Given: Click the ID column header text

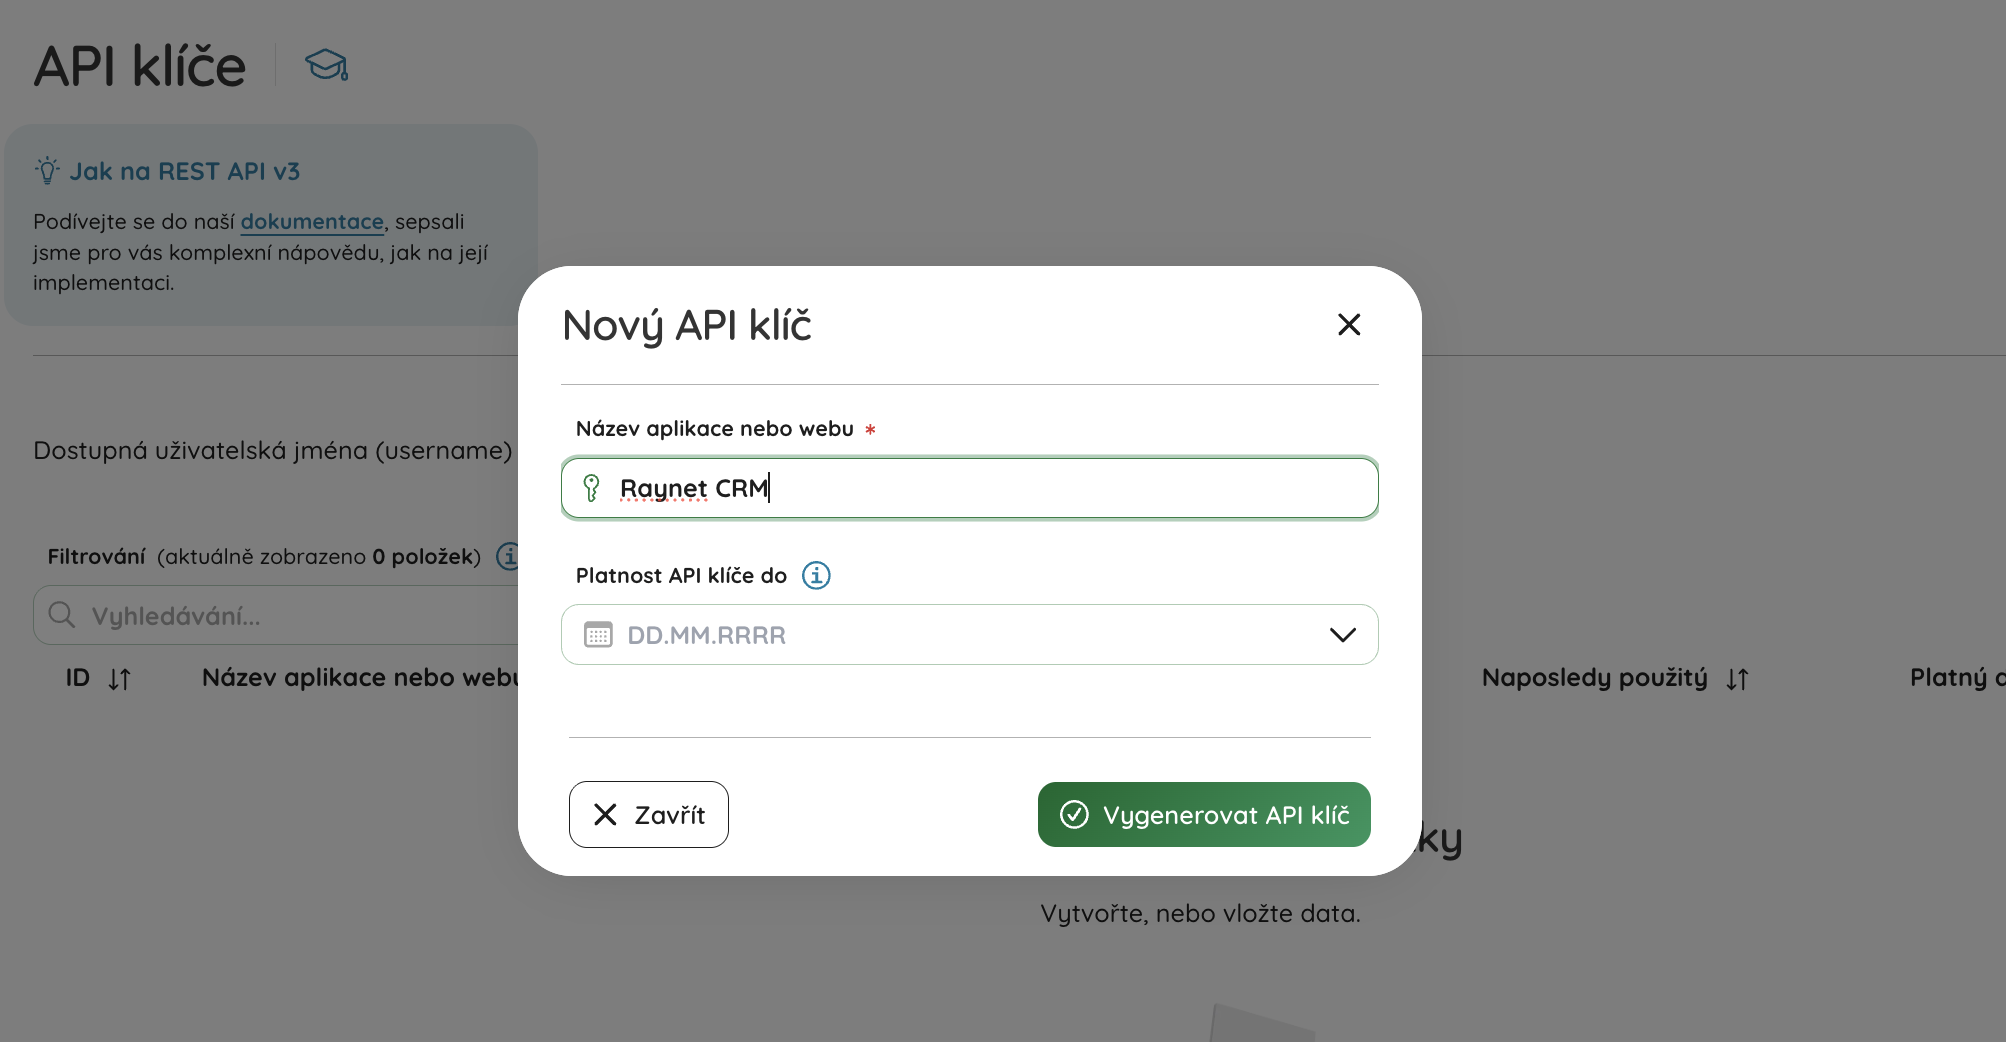Looking at the screenshot, I should click(78, 678).
